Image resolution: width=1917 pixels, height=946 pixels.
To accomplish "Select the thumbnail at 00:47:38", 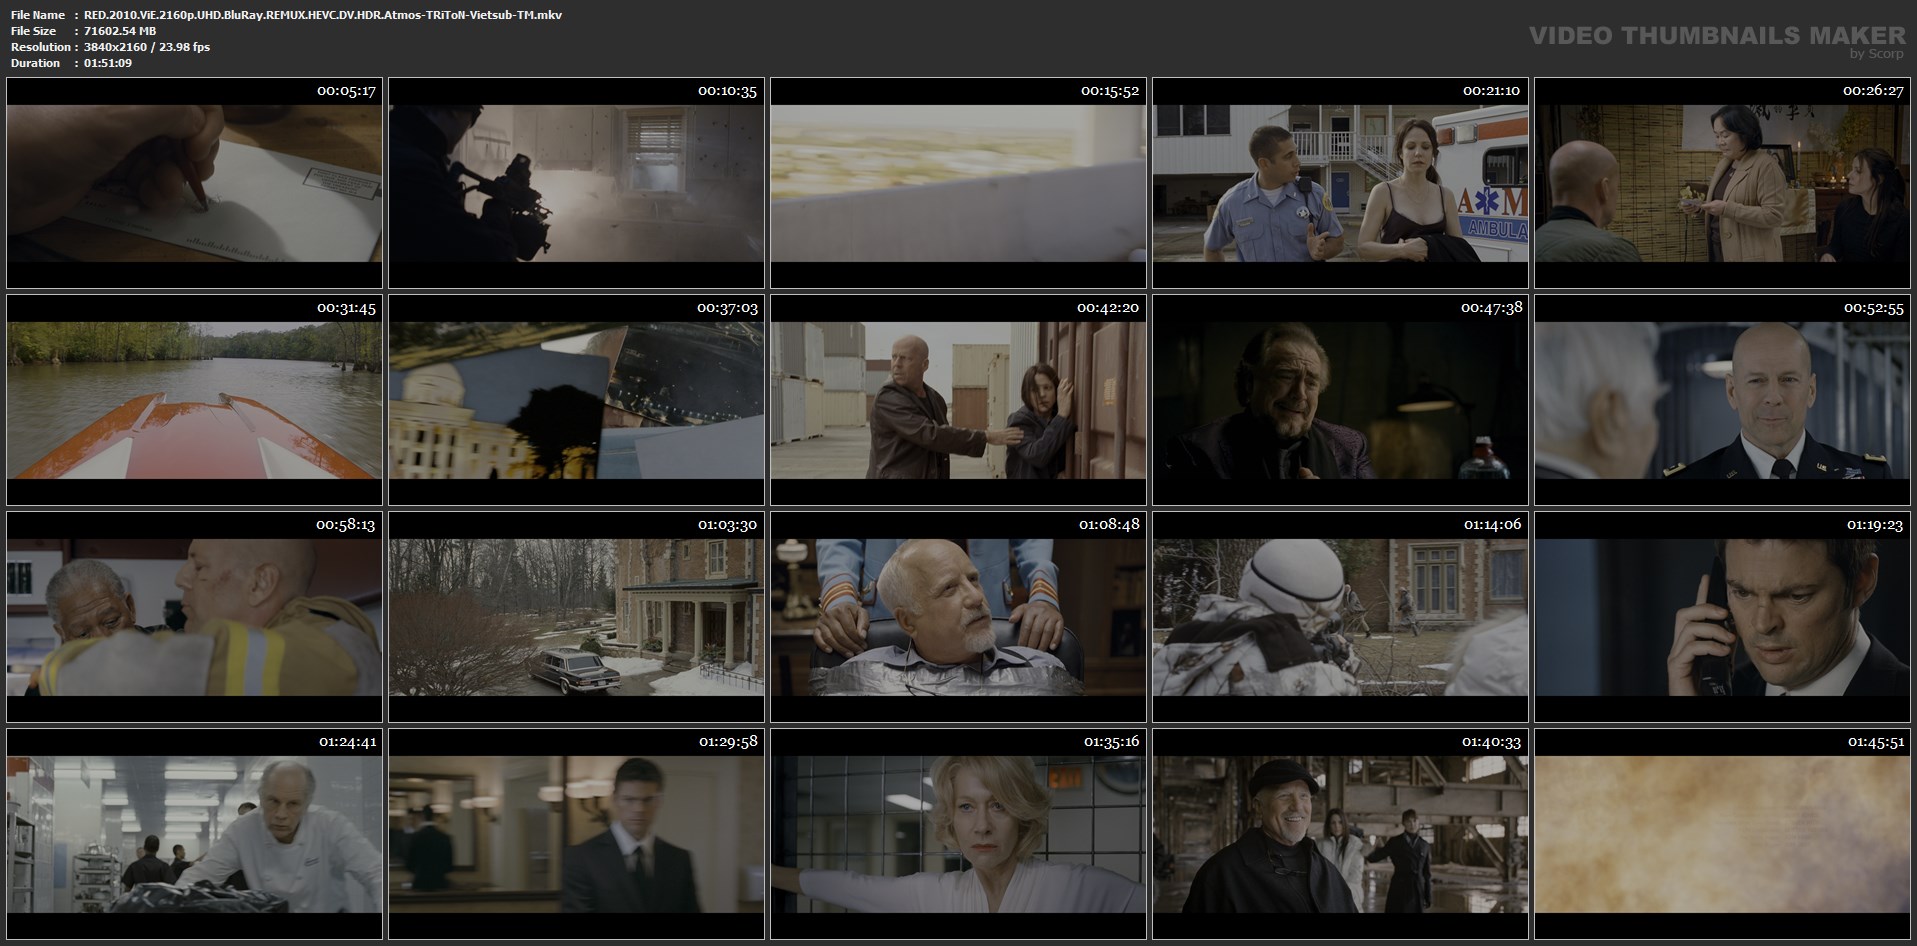I will (x=1340, y=400).
